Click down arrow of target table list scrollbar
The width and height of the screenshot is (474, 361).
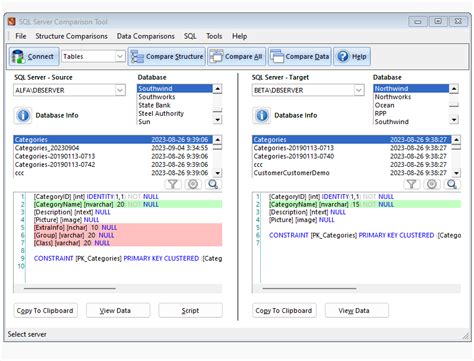(456, 173)
